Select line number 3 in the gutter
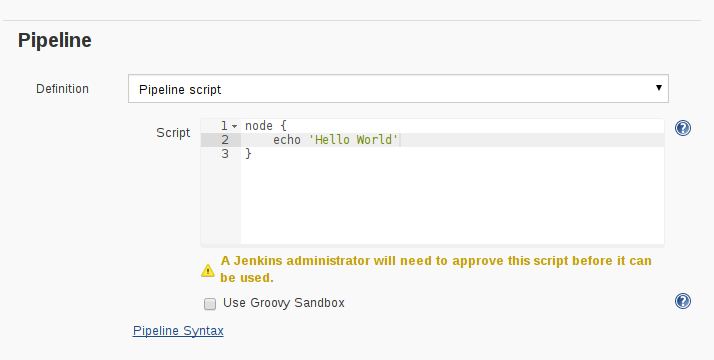714x360 pixels. coord(225,154)
